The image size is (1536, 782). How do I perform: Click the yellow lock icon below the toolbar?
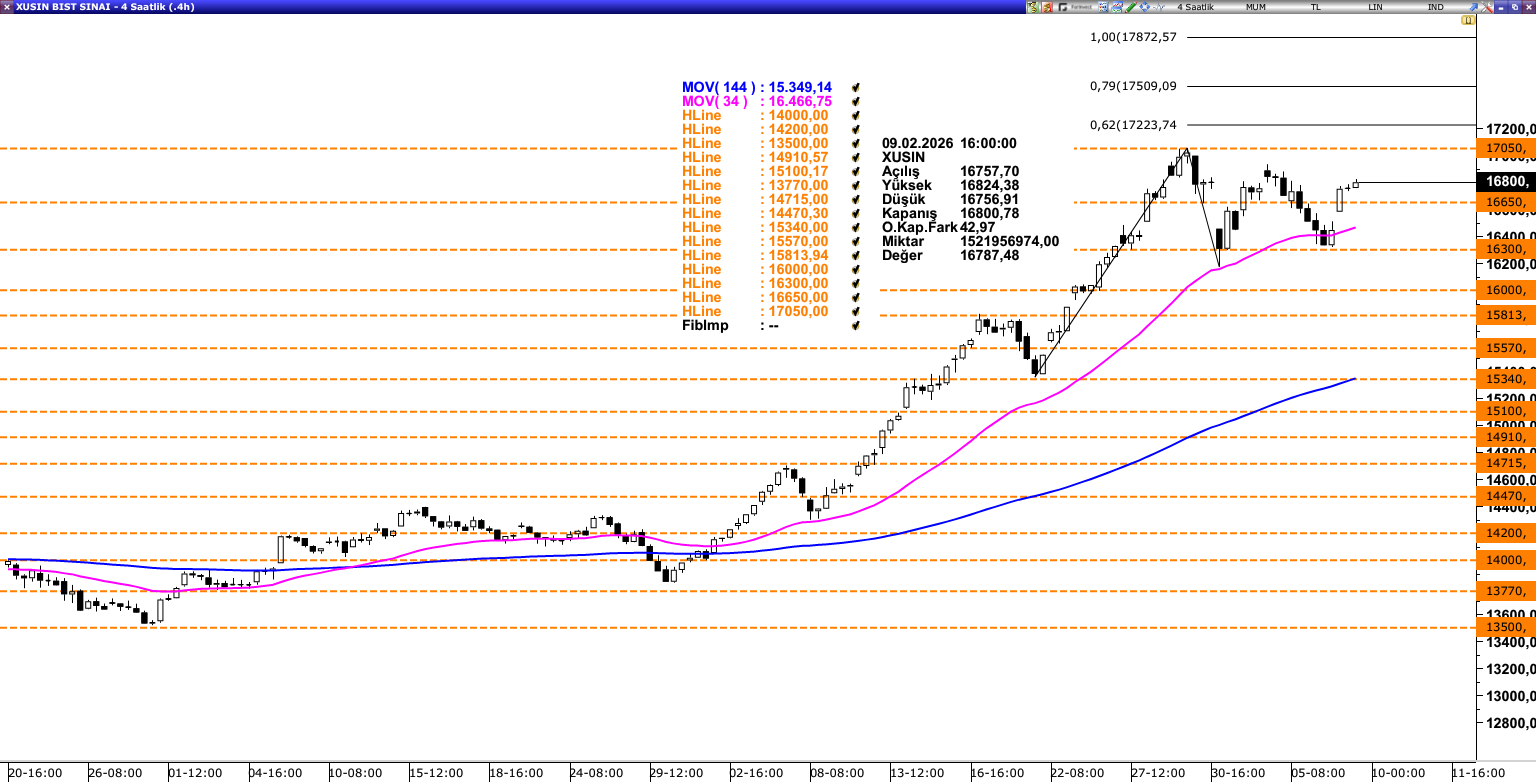pos(1468,20)
